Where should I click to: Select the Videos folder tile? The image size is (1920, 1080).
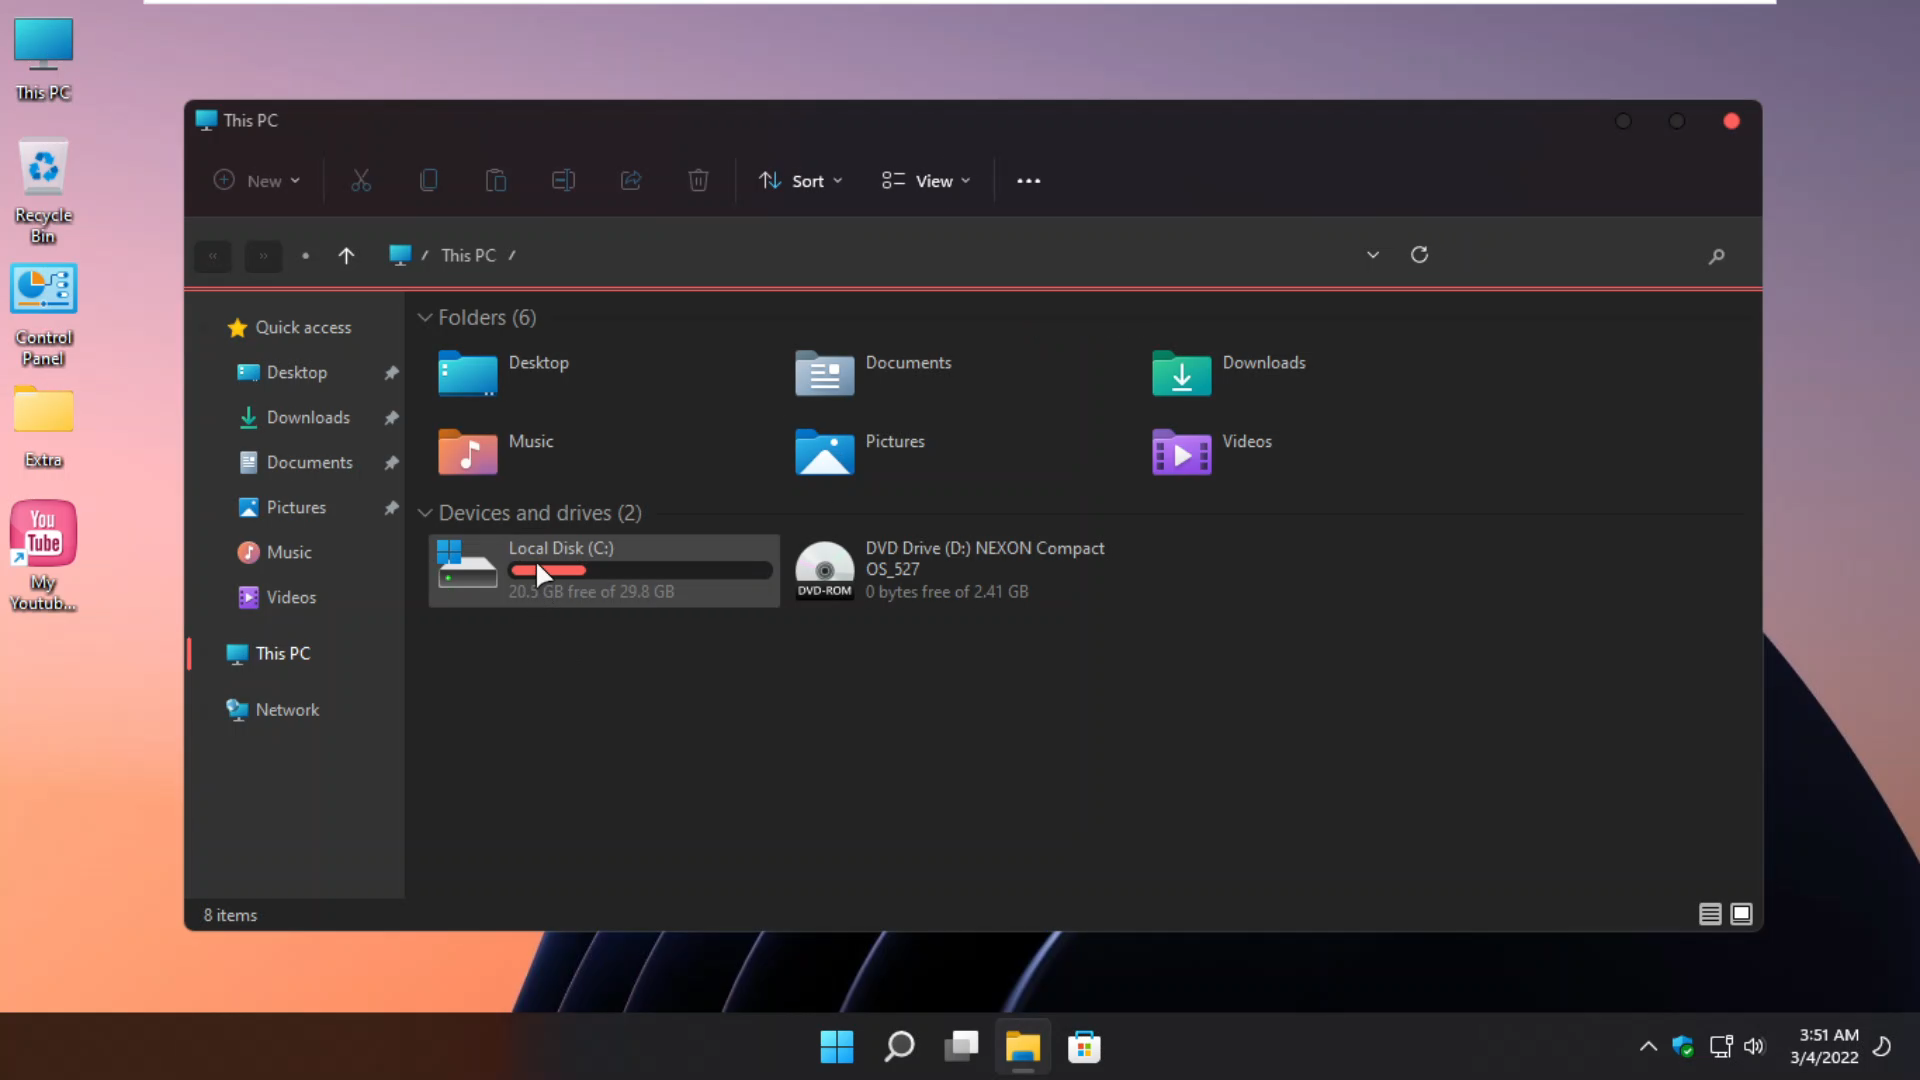1211,452
